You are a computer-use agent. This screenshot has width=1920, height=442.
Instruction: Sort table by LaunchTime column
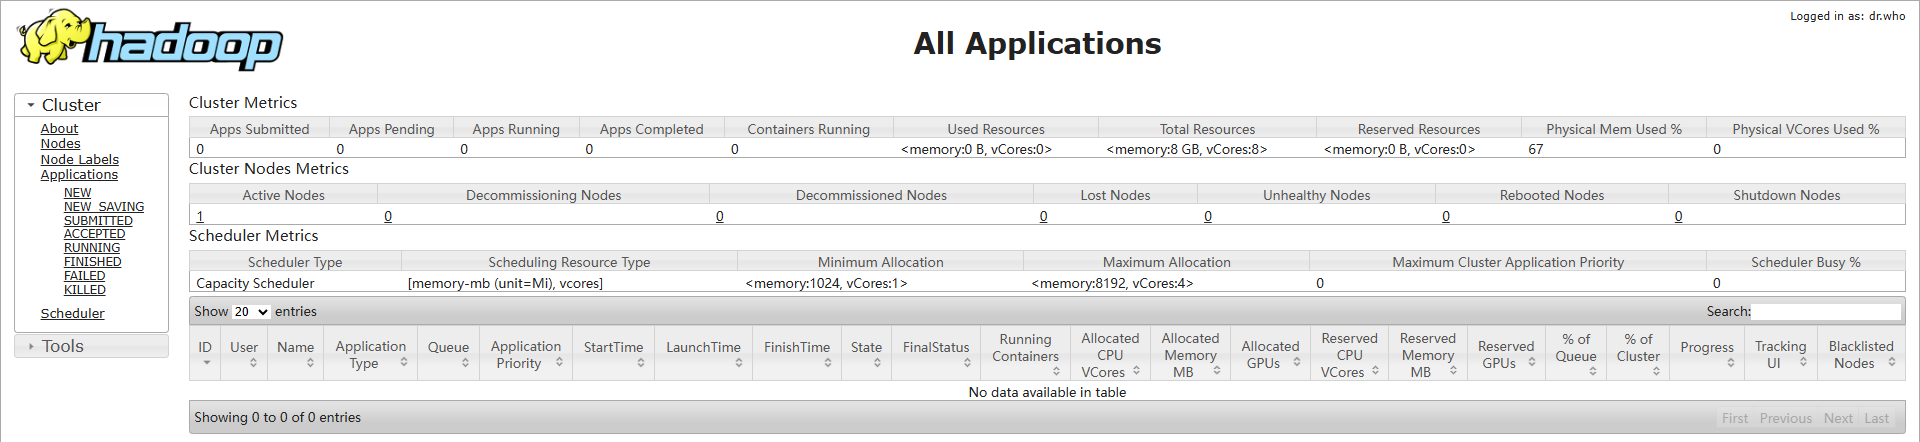[x=703, y=353]
